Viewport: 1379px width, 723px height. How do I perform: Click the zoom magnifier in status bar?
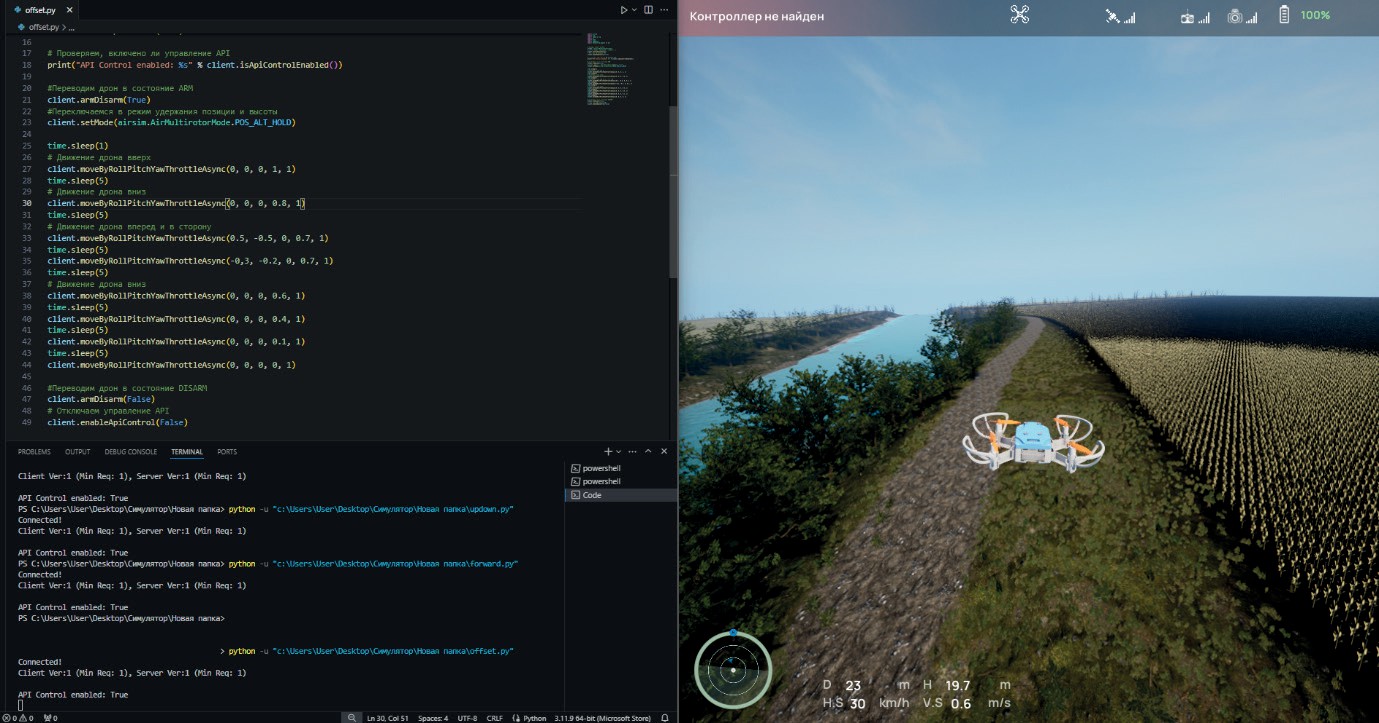[351, 718]
